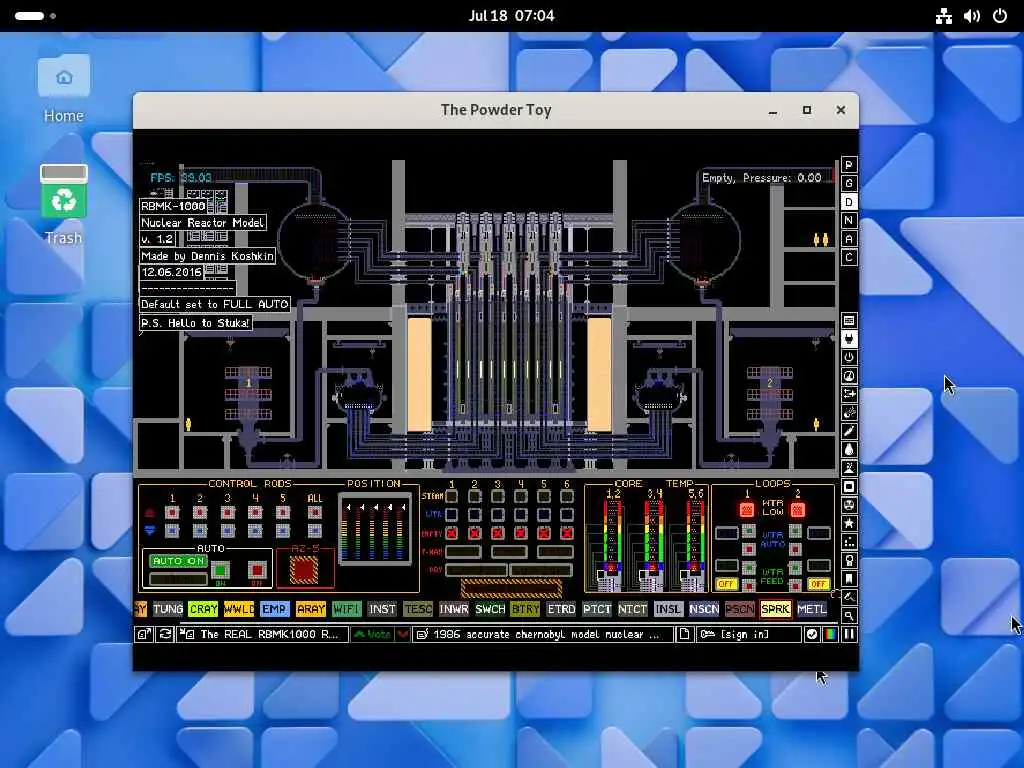Open the Game of Life dots icon

coord(849,542)
